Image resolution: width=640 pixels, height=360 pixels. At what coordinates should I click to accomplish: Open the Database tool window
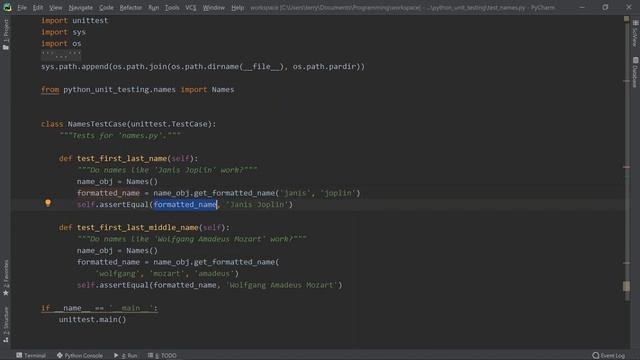coord(635,73)
